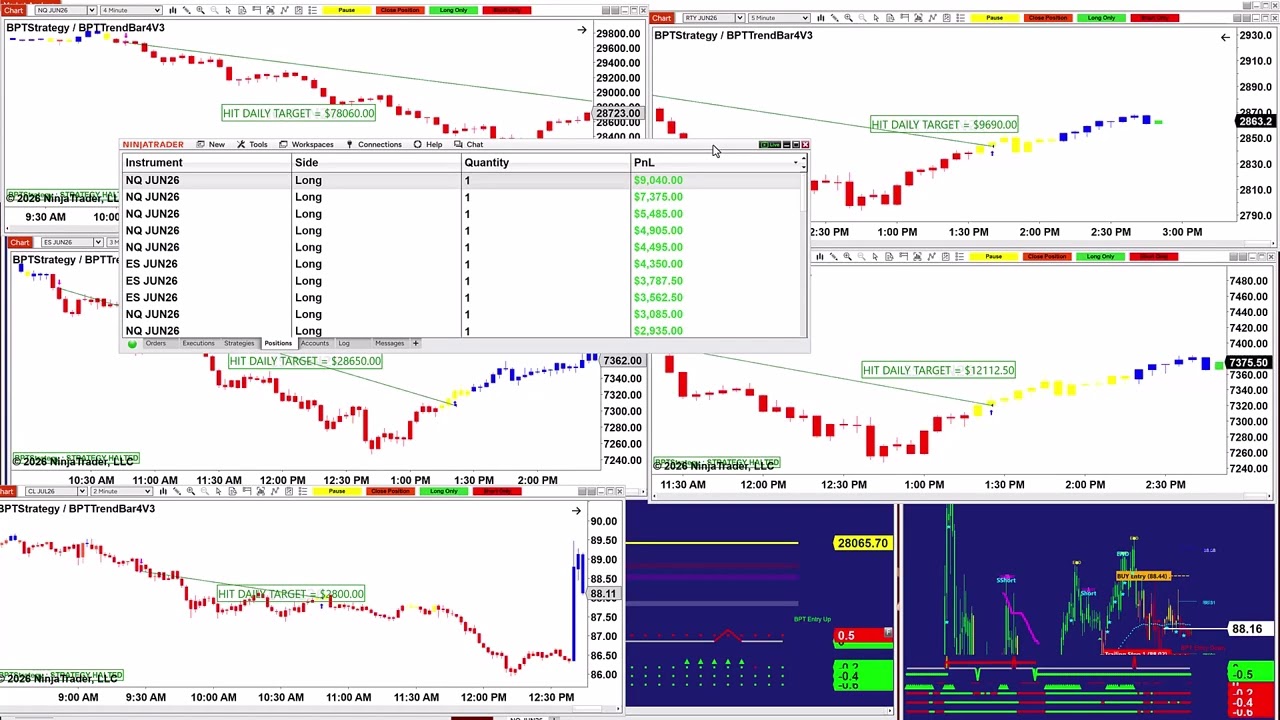Toggle Long Only on NQ chart
Image resolution: width=1280 pixels, height=720 pixels.
coord(453,10)
